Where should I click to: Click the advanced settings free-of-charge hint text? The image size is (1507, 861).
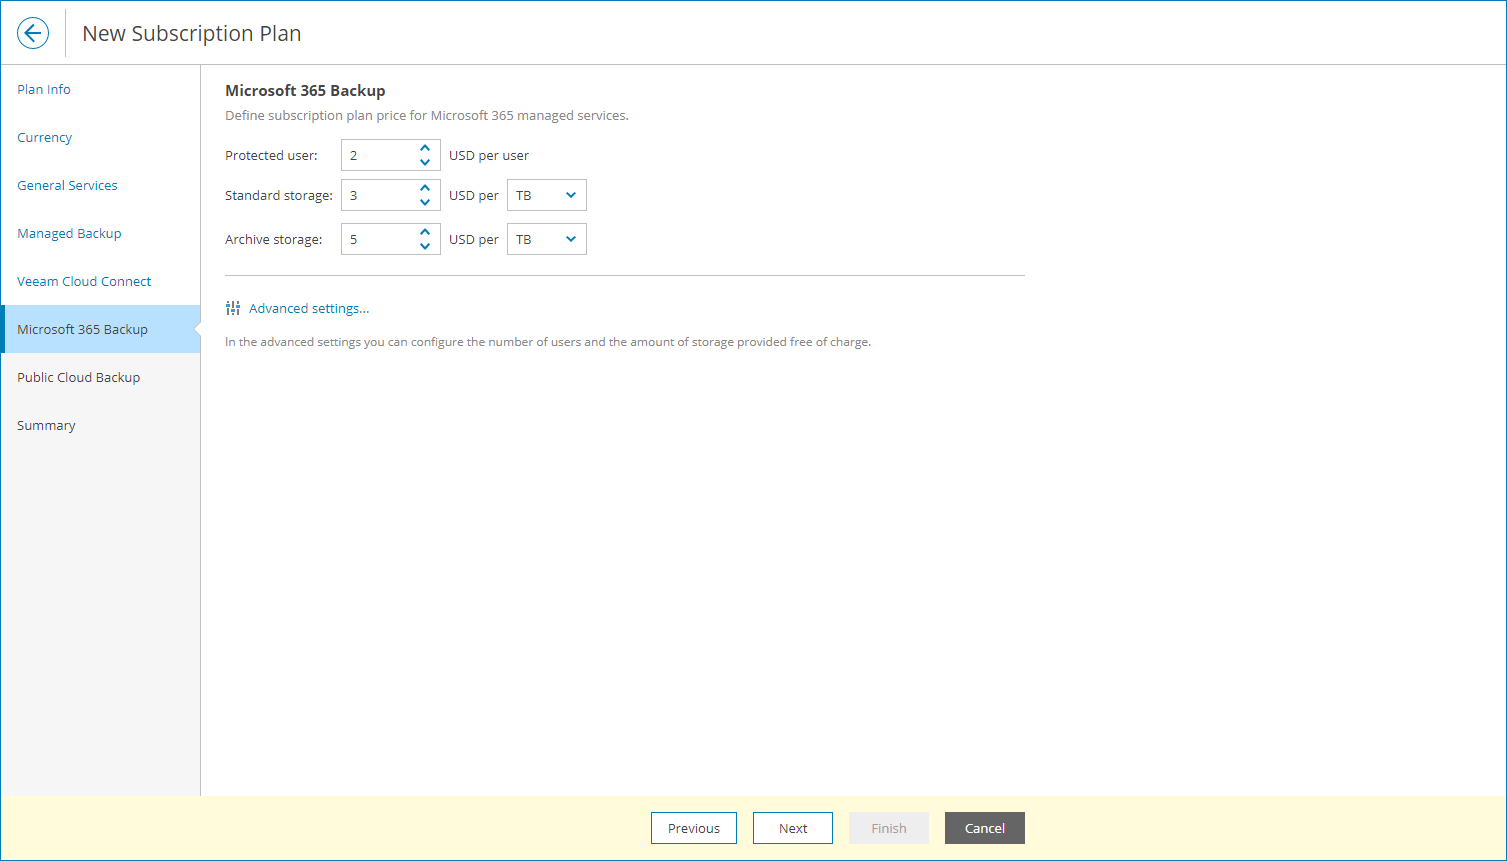coord(548,342)
